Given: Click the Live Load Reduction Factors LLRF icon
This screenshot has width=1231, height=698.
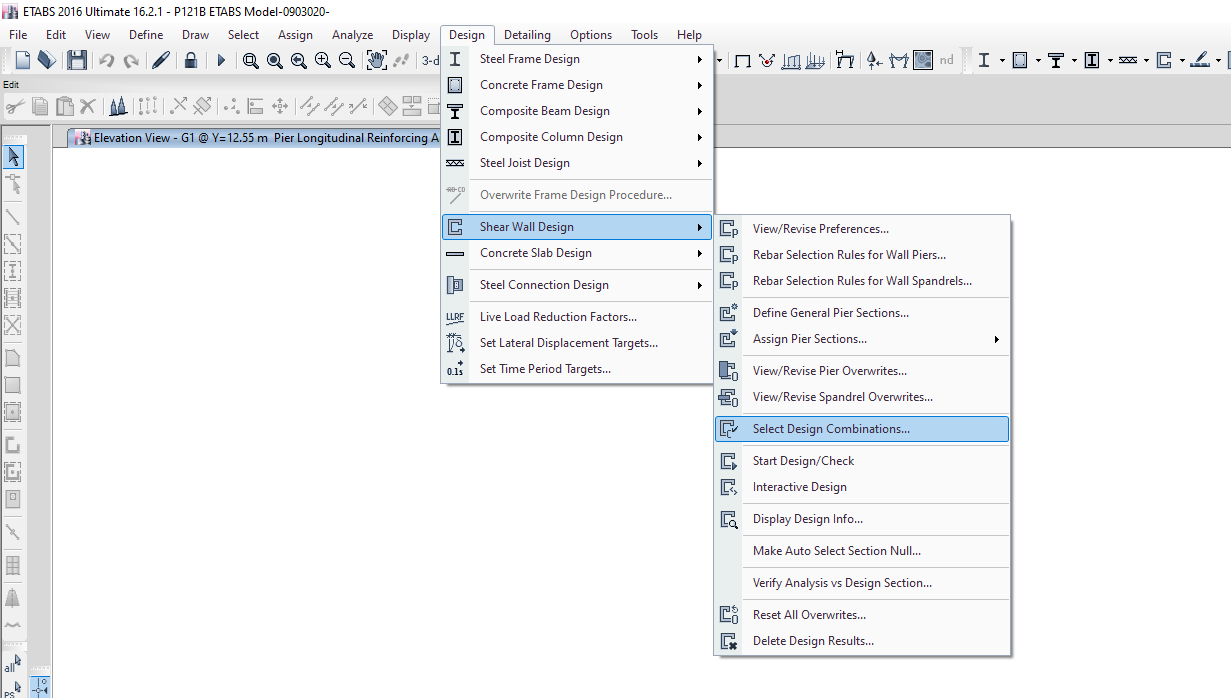Looking at the screenshot, I should (x=455, y=317).
